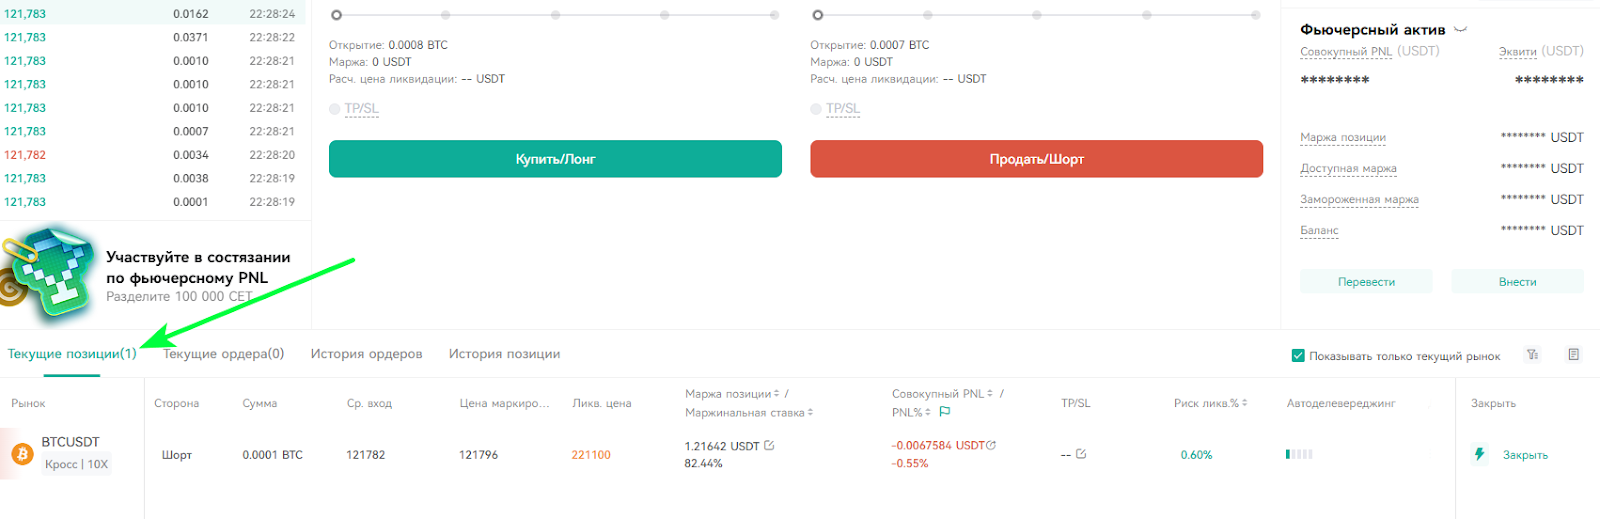Viewport: 1600px width, 519px height.
Task: Sort by cumulative PNL column arrows
Action: point(990,394)
